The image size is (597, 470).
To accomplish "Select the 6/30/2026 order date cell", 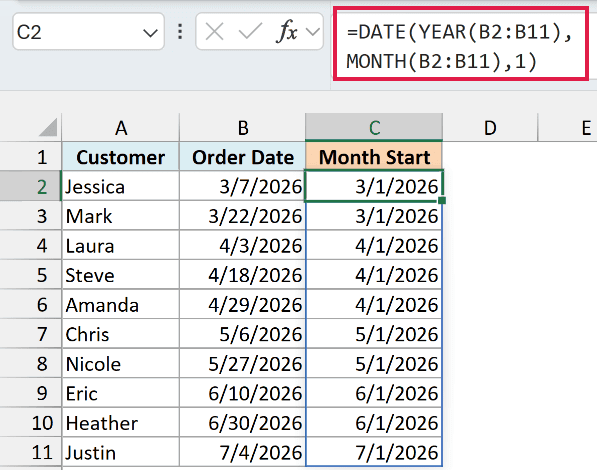I will pos(243,422).
